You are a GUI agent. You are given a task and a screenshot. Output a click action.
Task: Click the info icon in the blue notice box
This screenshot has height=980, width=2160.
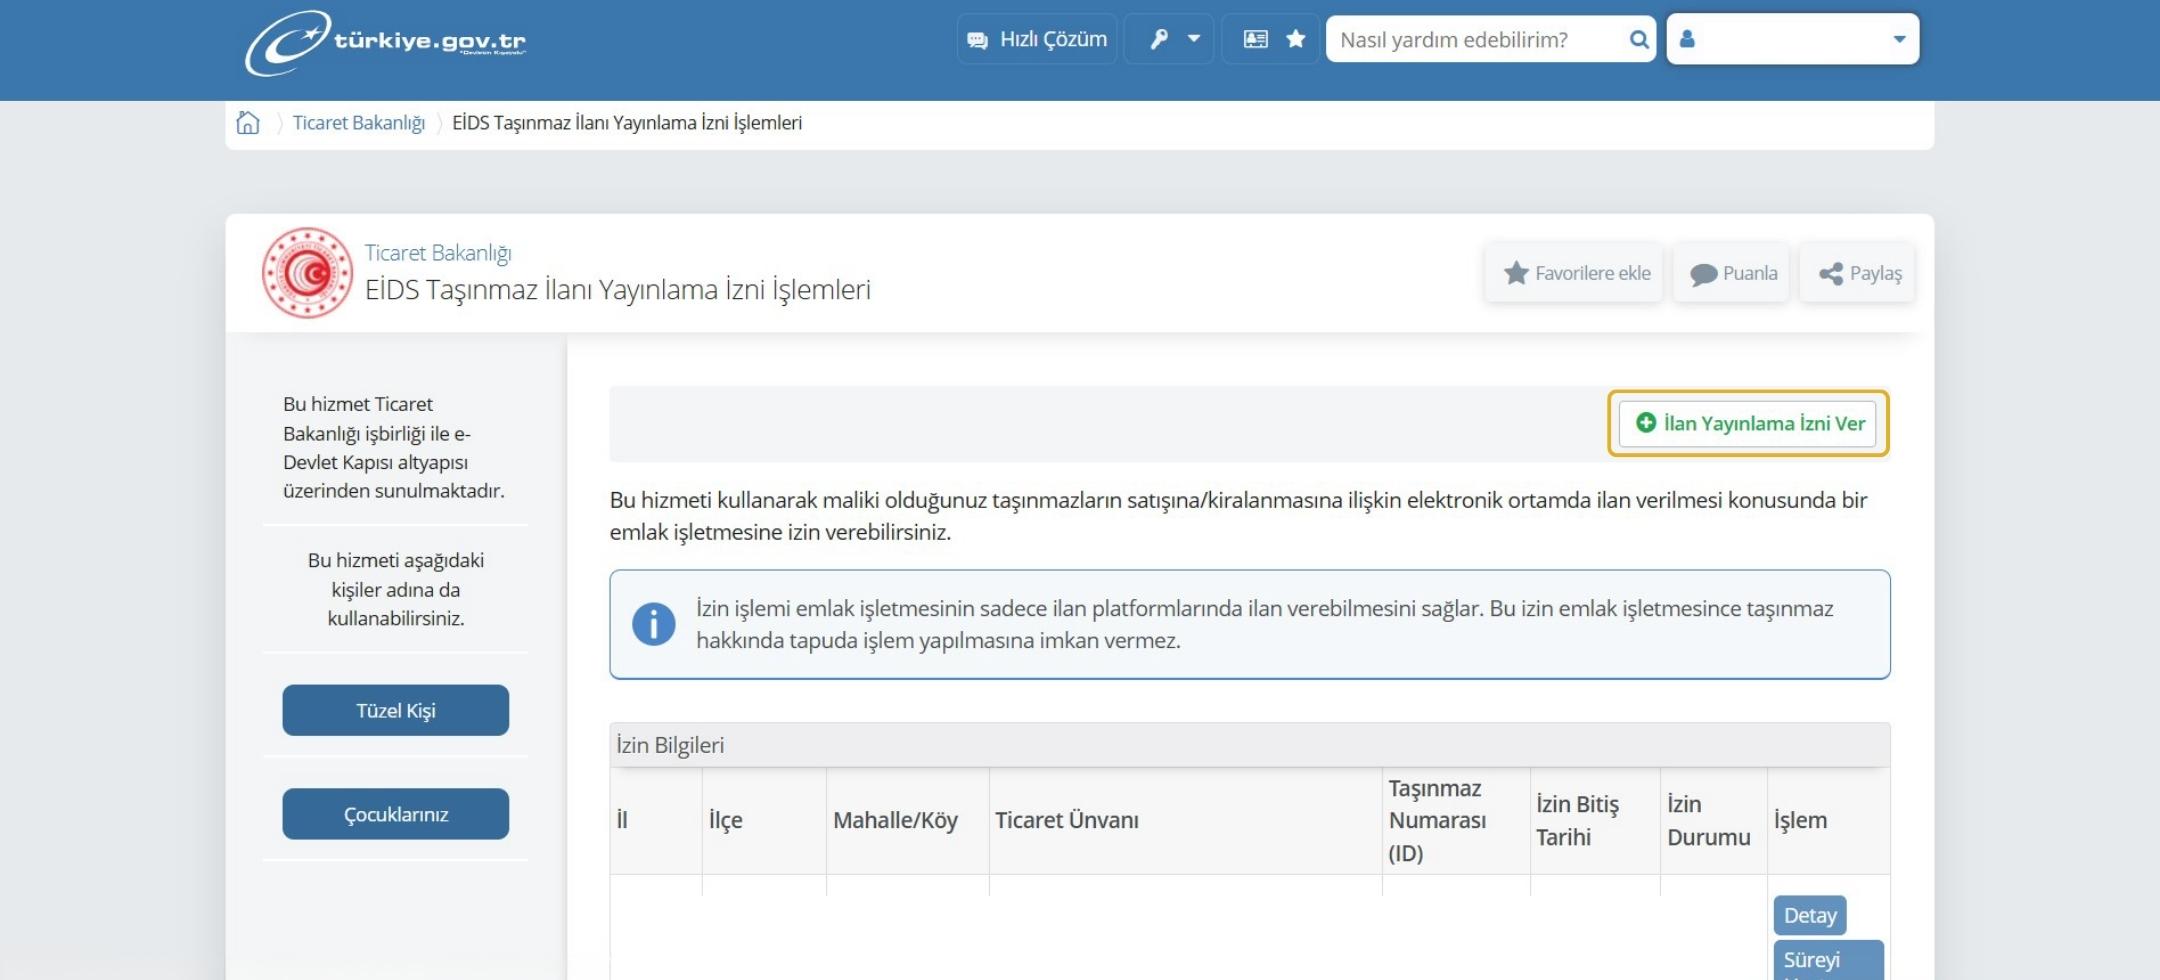pos(652,625)
